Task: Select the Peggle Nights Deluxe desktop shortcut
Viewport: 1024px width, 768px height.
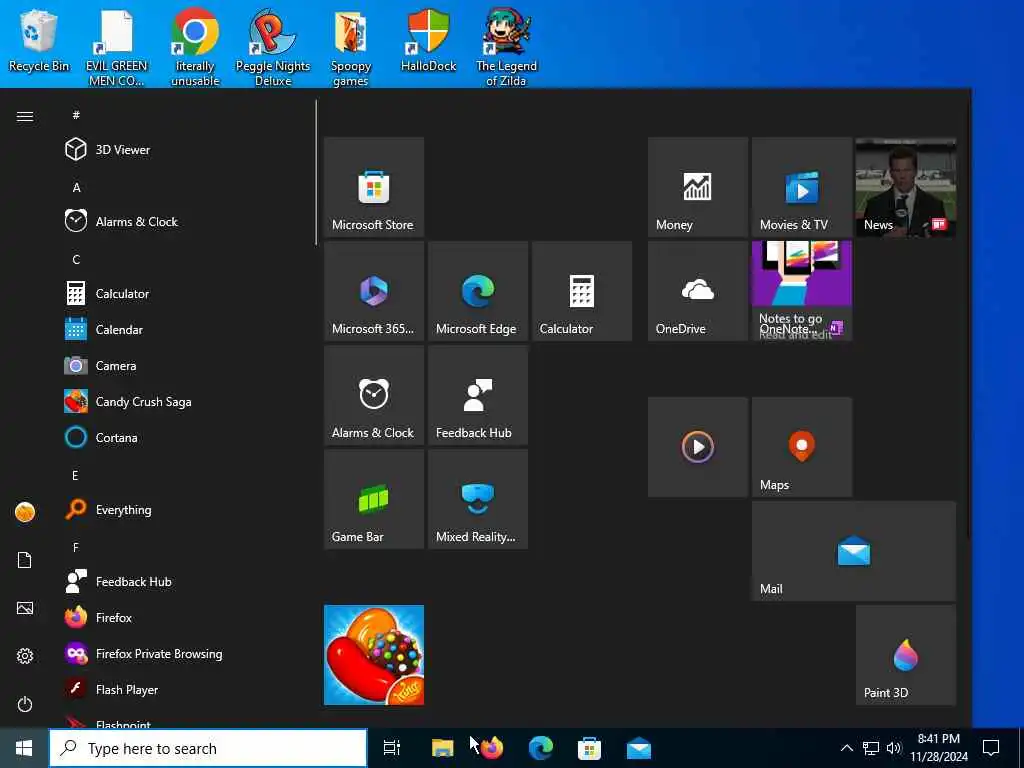Action: [x=273, y=48]
